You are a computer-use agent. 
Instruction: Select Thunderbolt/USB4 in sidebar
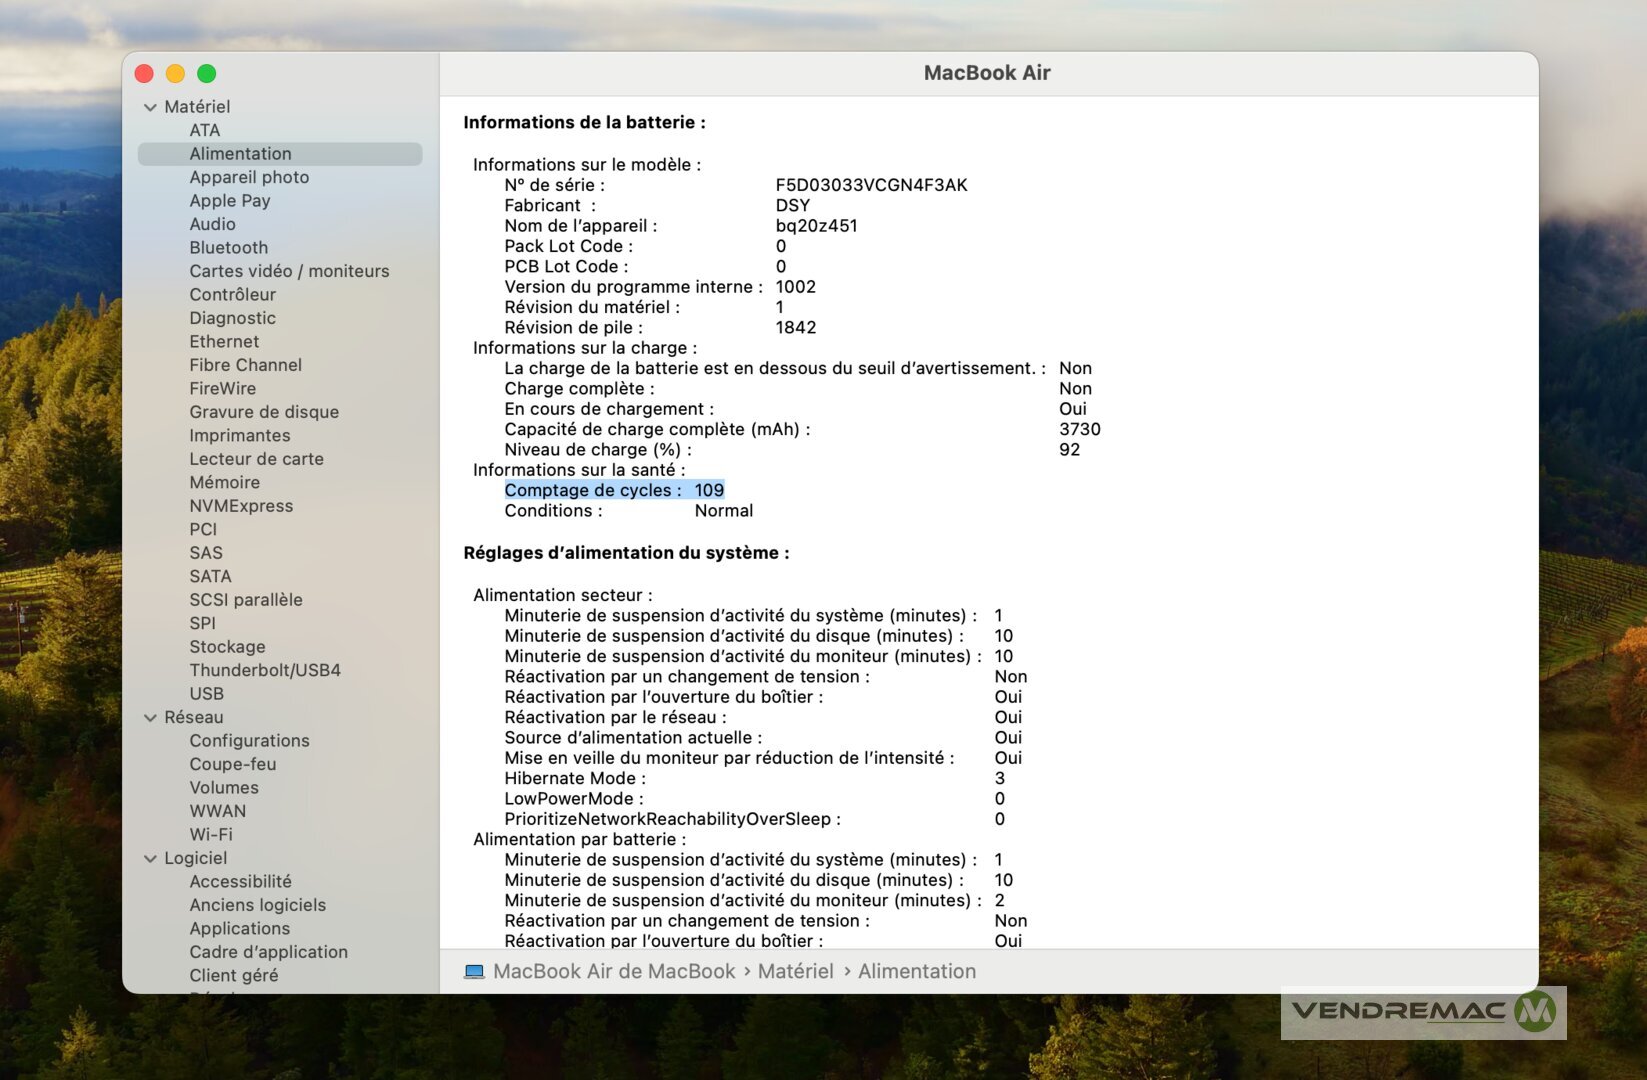click(x=265, y=670)
